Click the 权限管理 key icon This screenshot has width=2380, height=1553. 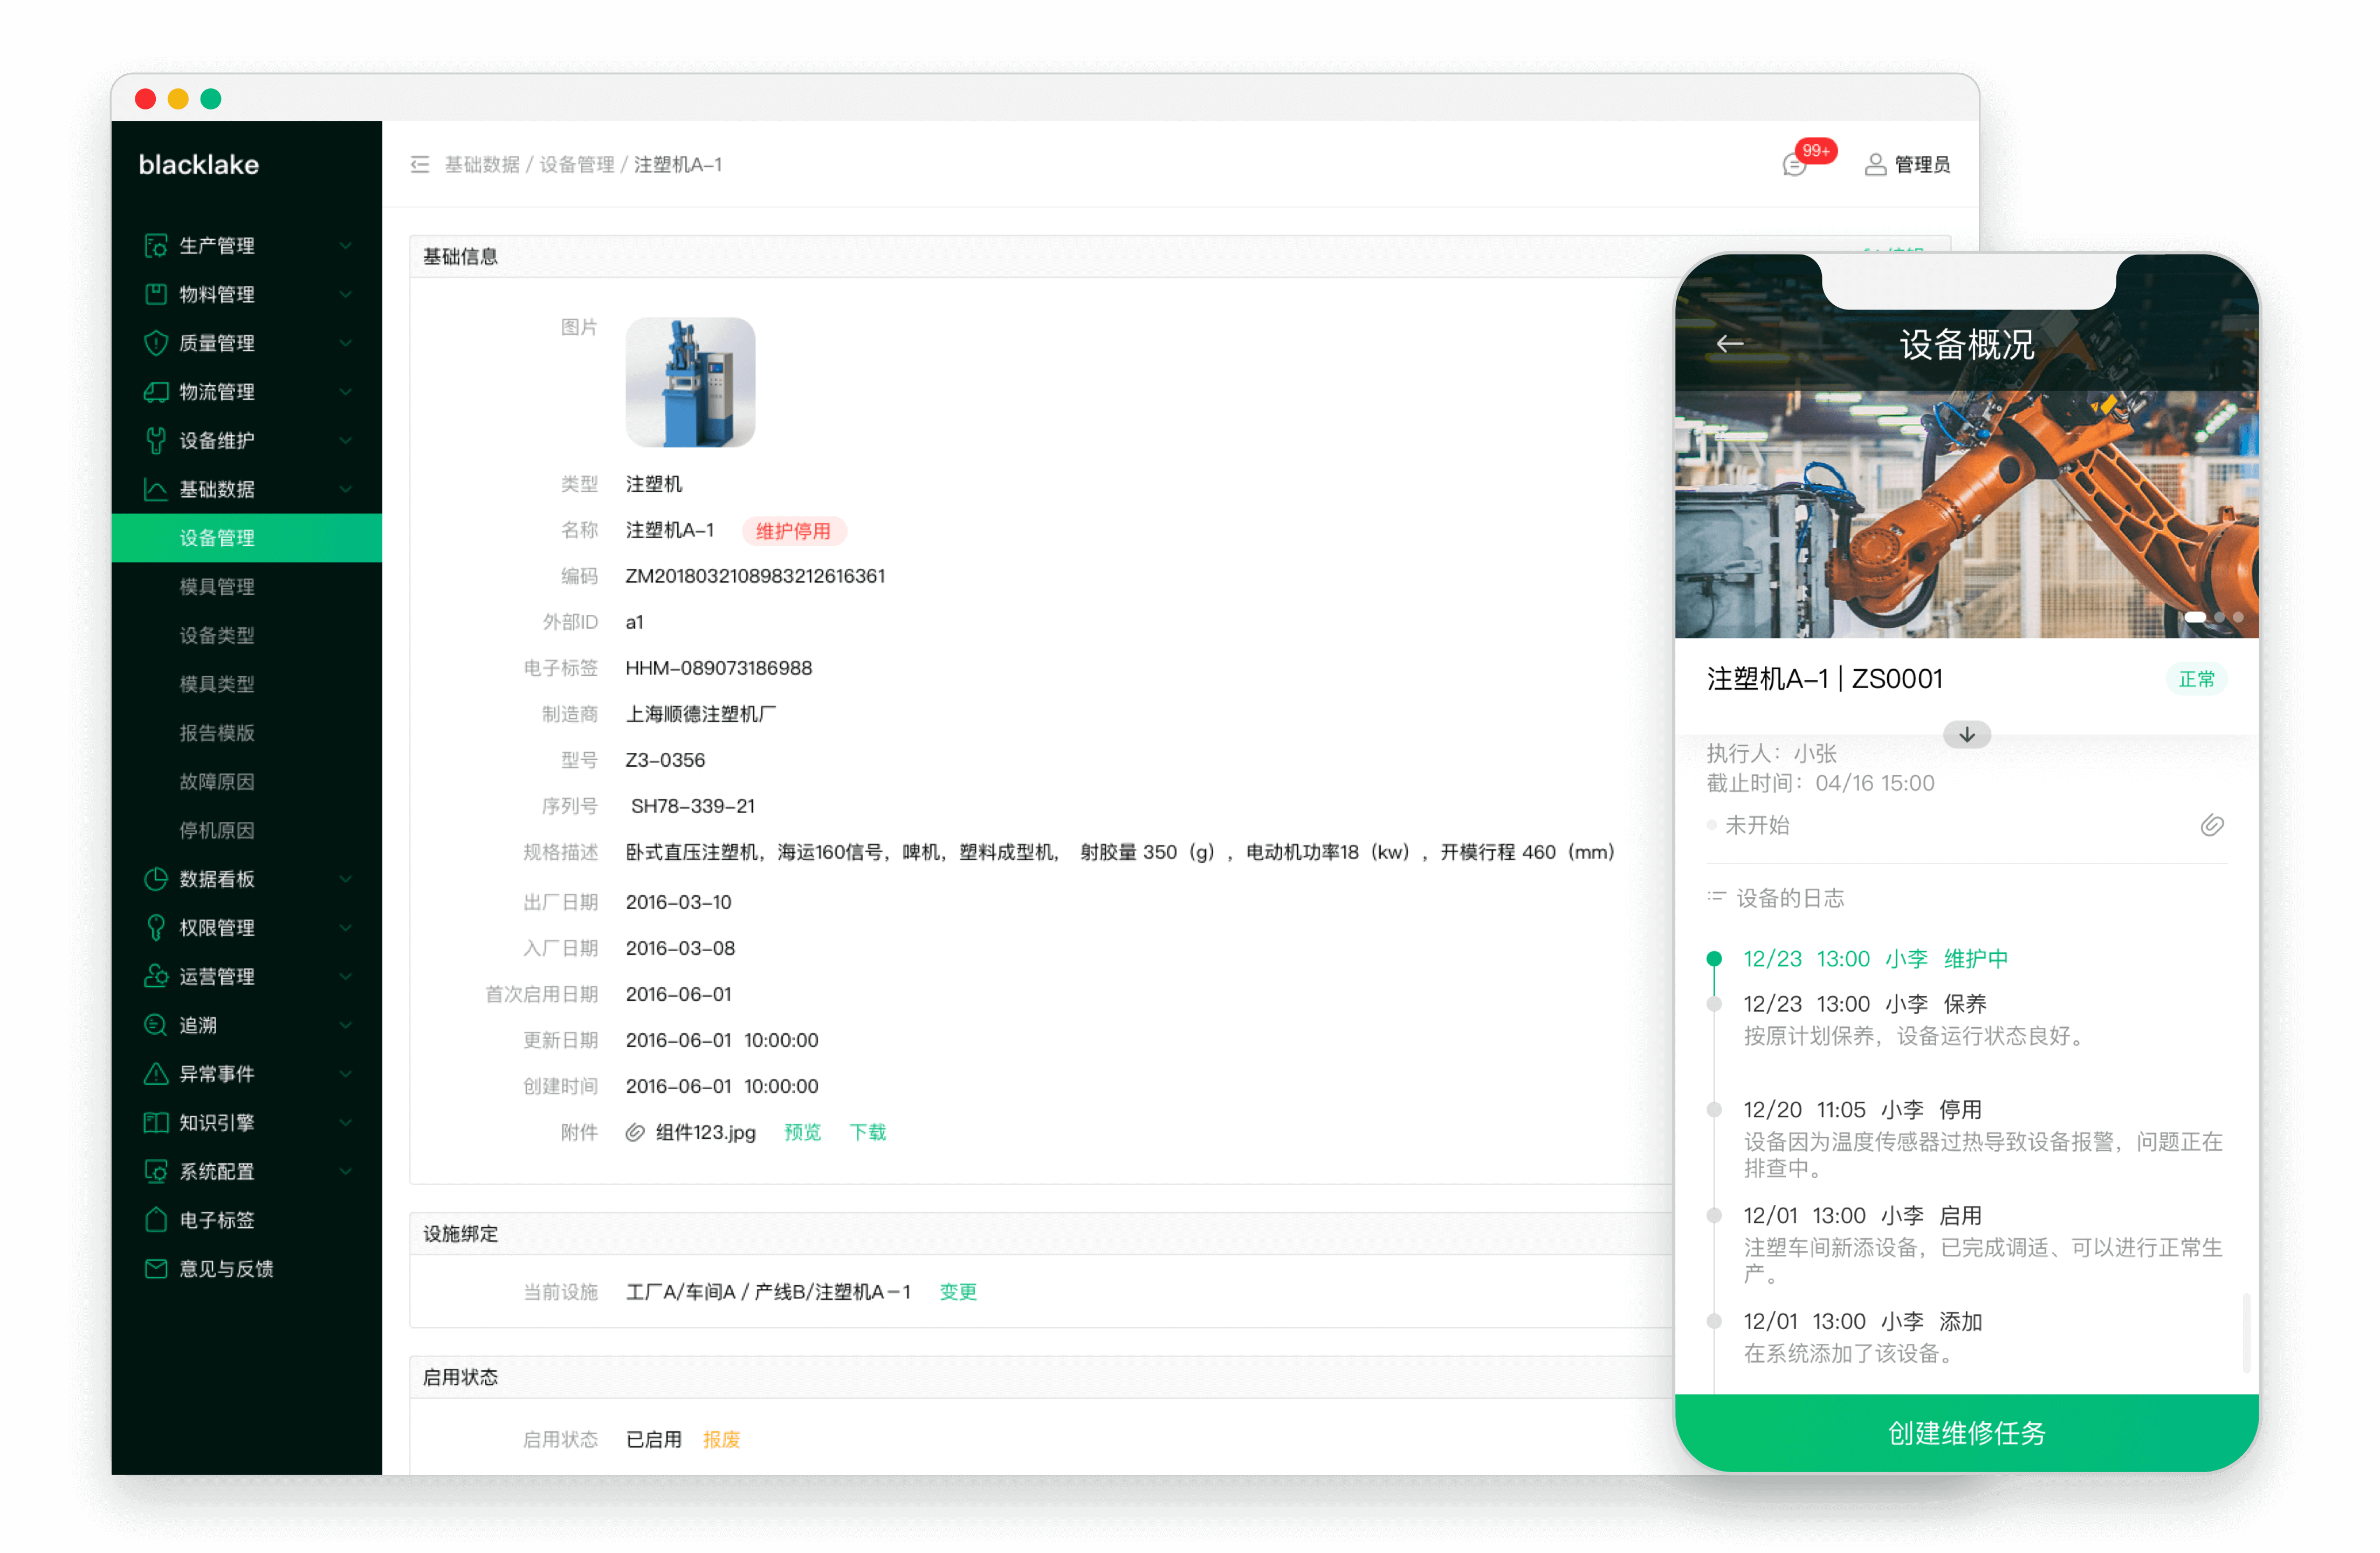pos(156,929)
